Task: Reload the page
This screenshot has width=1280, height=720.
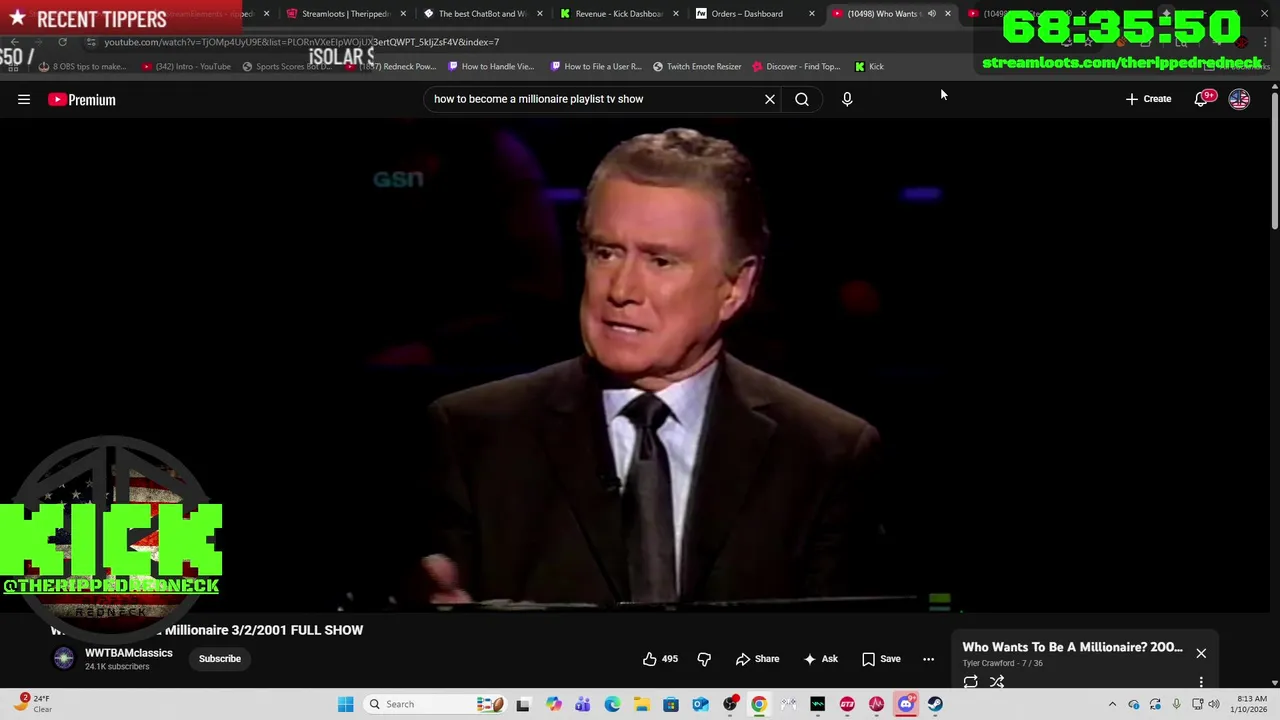Action: 62,42
